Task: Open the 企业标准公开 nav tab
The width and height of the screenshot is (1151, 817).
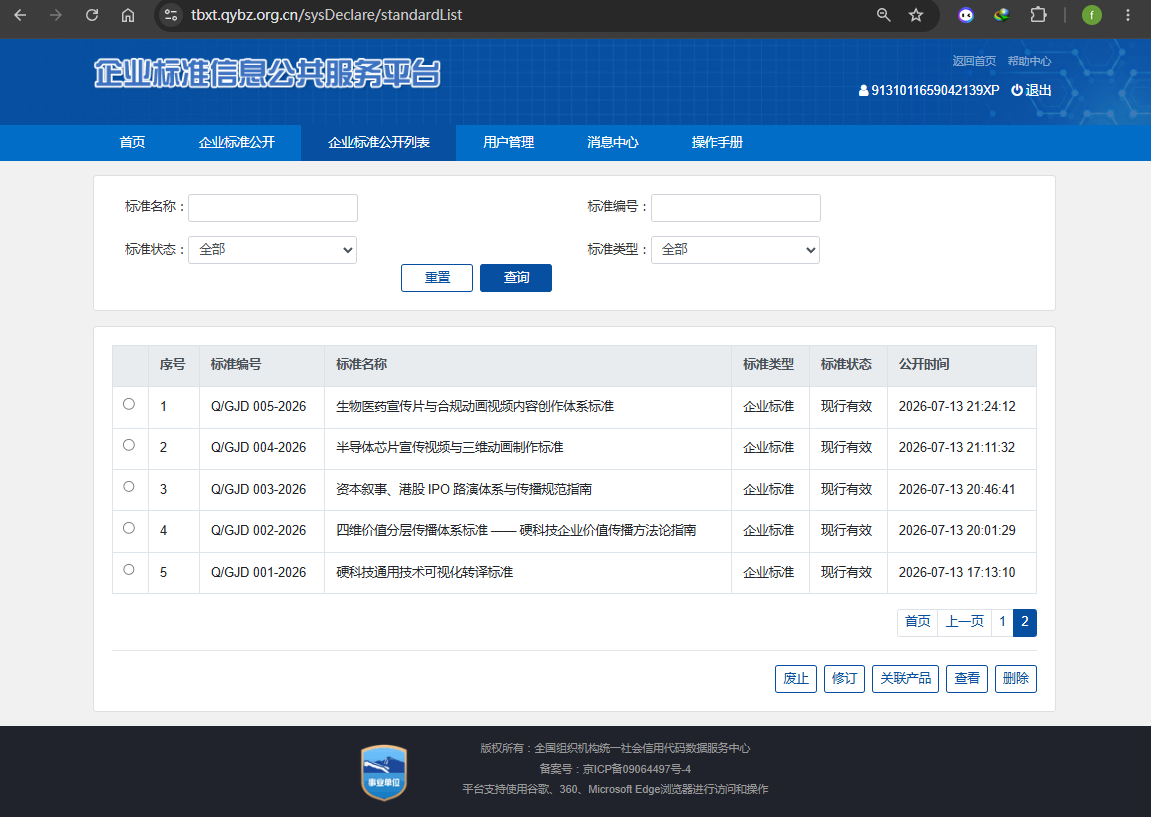Action: click(x=236, y=142)
